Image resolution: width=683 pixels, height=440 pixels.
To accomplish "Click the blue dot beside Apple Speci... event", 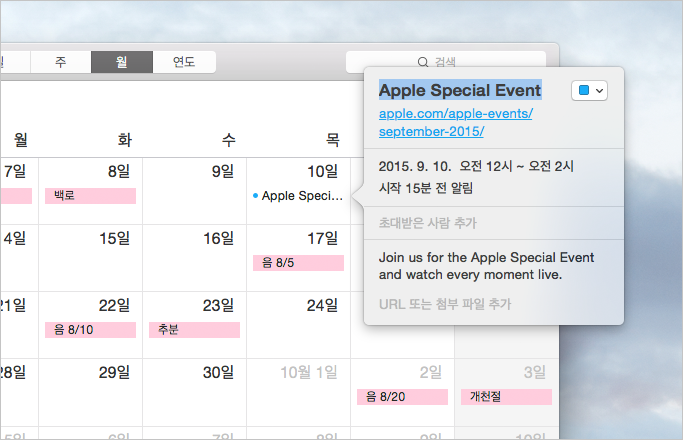I will [x=255, y=196].
